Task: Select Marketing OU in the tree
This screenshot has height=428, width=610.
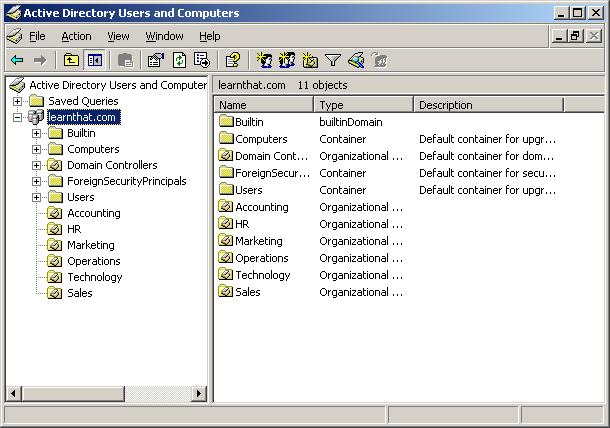Action: pyautogui.click(x=91, y=245)
